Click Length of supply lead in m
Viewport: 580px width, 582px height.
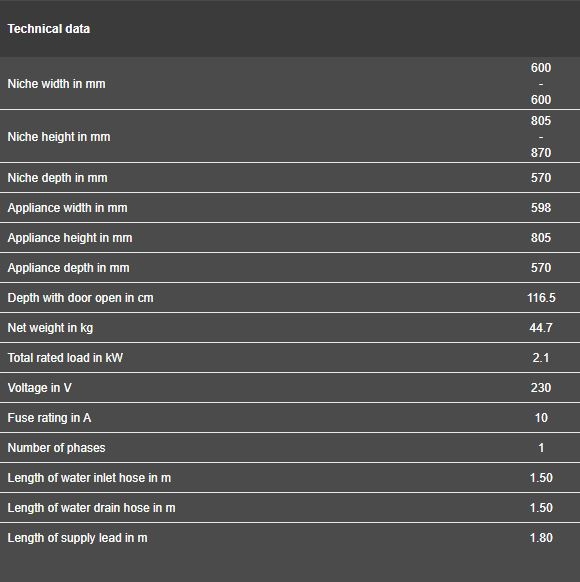[x=78, y=537]
